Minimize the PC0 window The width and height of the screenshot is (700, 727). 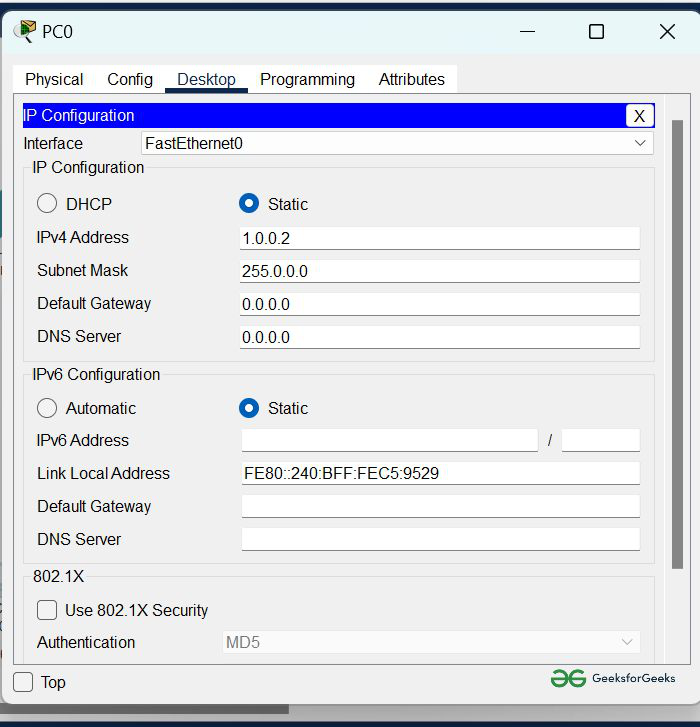(528, 32)
